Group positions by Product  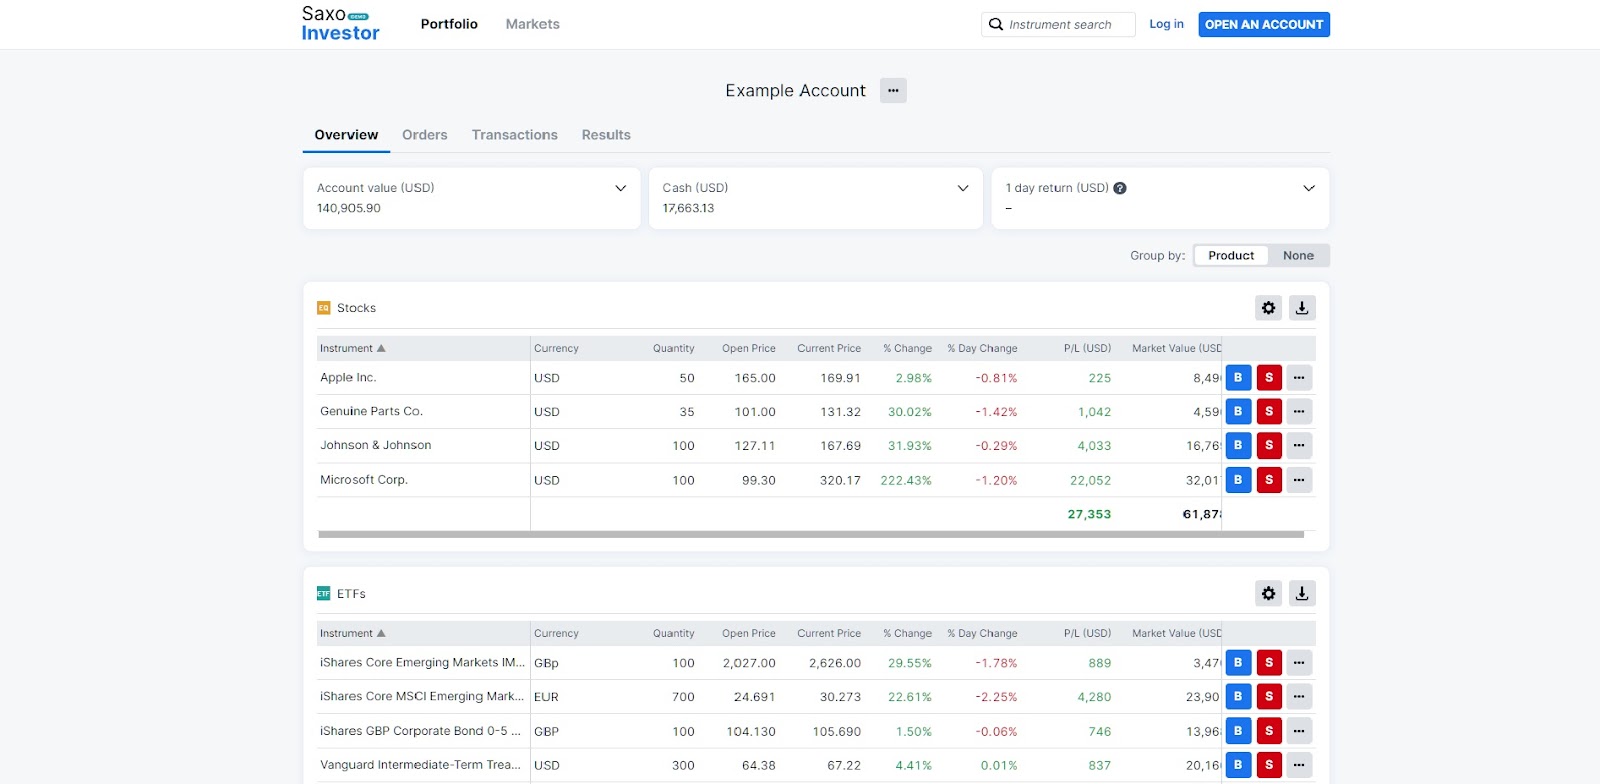click(x=1231, y=256)
